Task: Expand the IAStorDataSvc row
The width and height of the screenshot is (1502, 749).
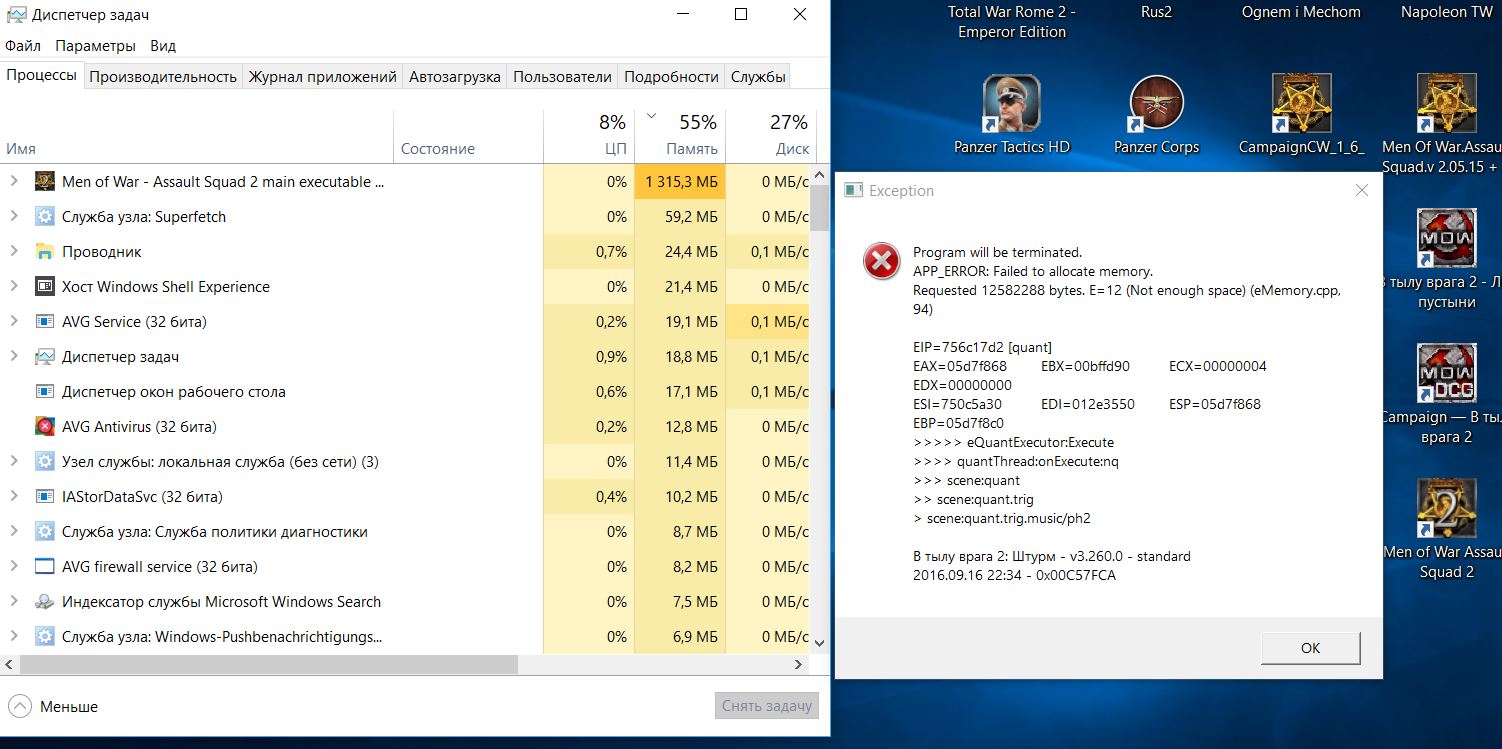Action: [x=14, y=496]
